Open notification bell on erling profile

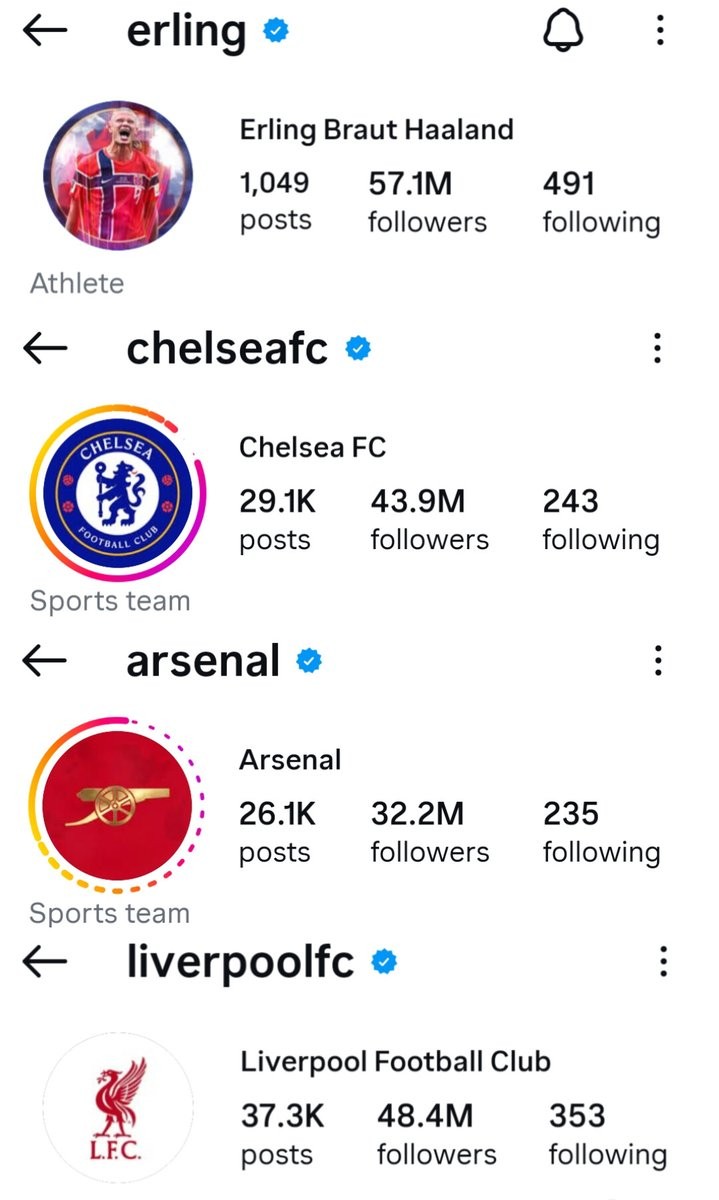(x=563, y=32)
